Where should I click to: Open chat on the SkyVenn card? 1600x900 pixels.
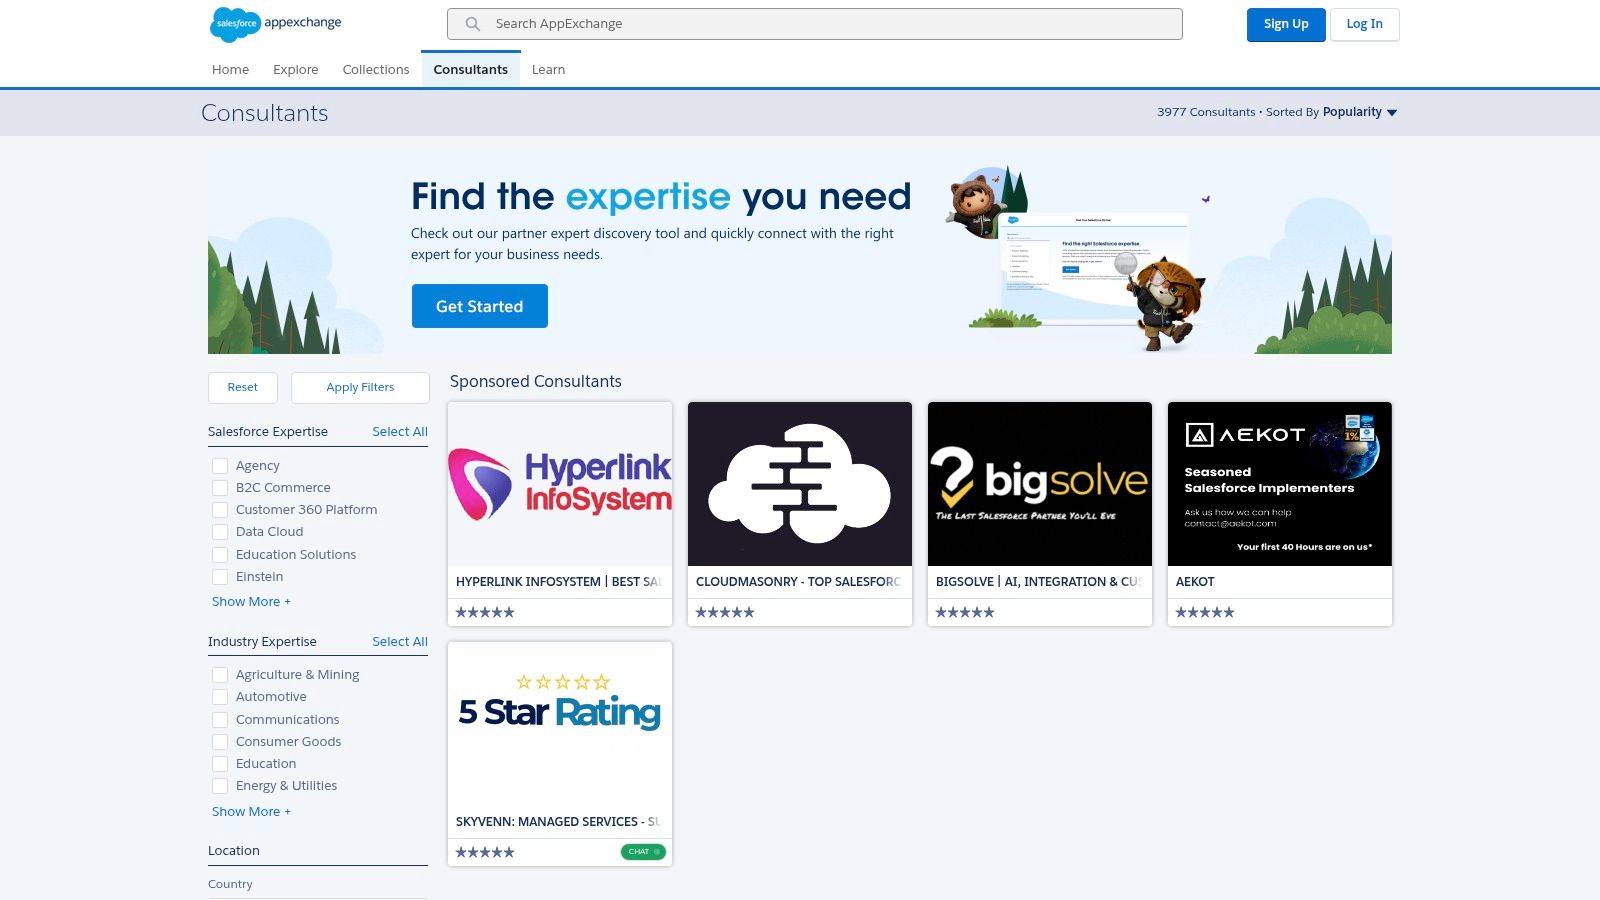click(x=643, y=851)
